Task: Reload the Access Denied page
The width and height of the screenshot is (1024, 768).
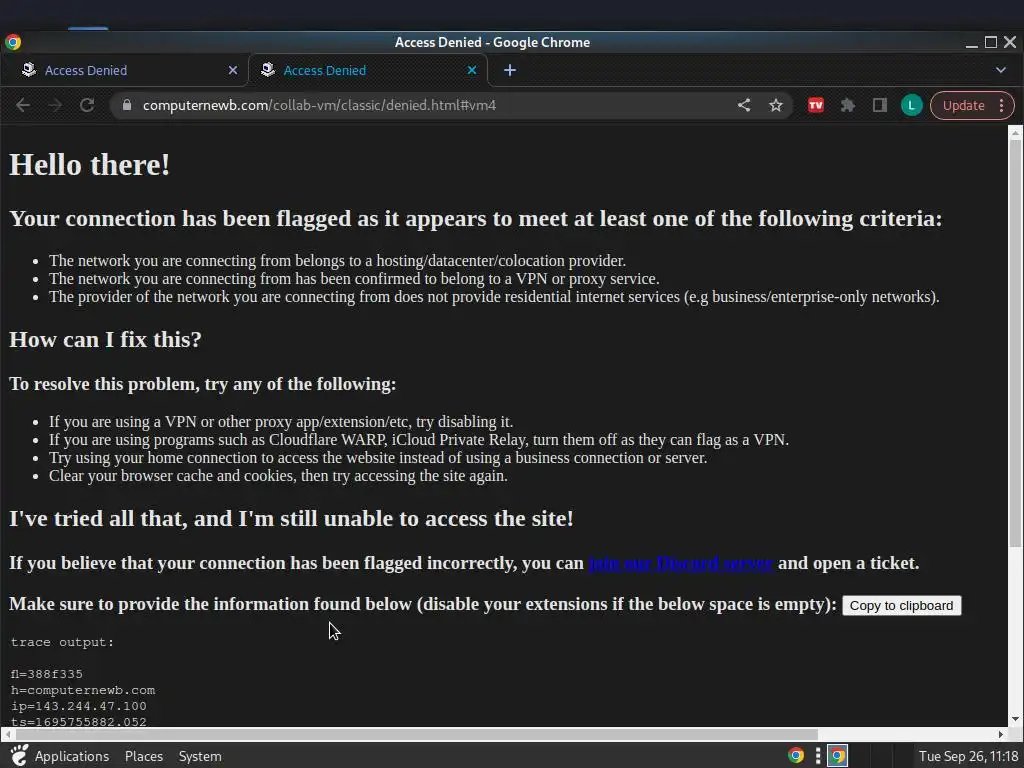Action: [x=87, y=105]
